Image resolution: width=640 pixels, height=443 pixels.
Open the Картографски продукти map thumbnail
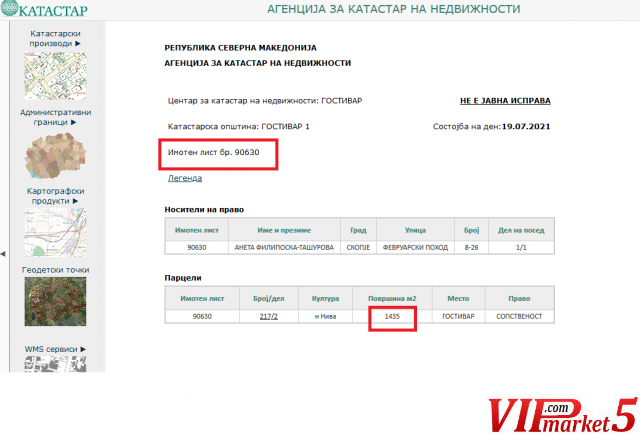55,232
